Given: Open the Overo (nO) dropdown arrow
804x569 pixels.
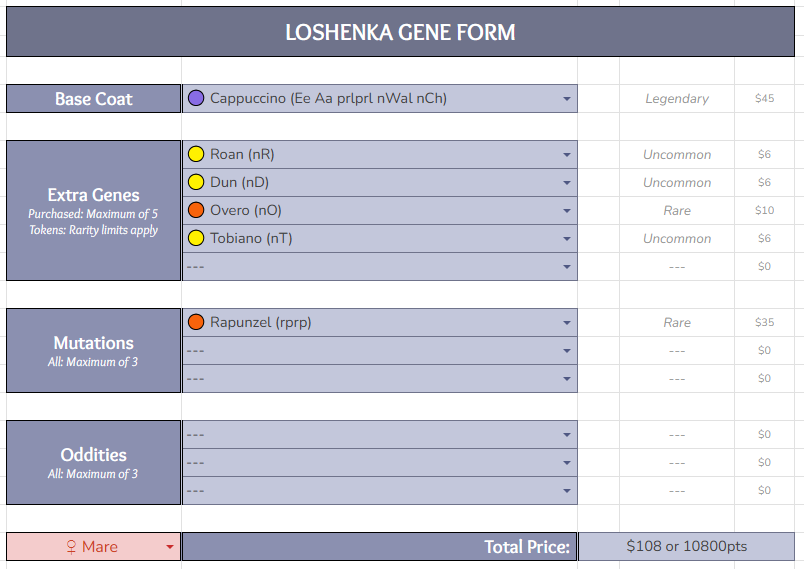Looking at the screenshot, I should click(x=567, y=211).
